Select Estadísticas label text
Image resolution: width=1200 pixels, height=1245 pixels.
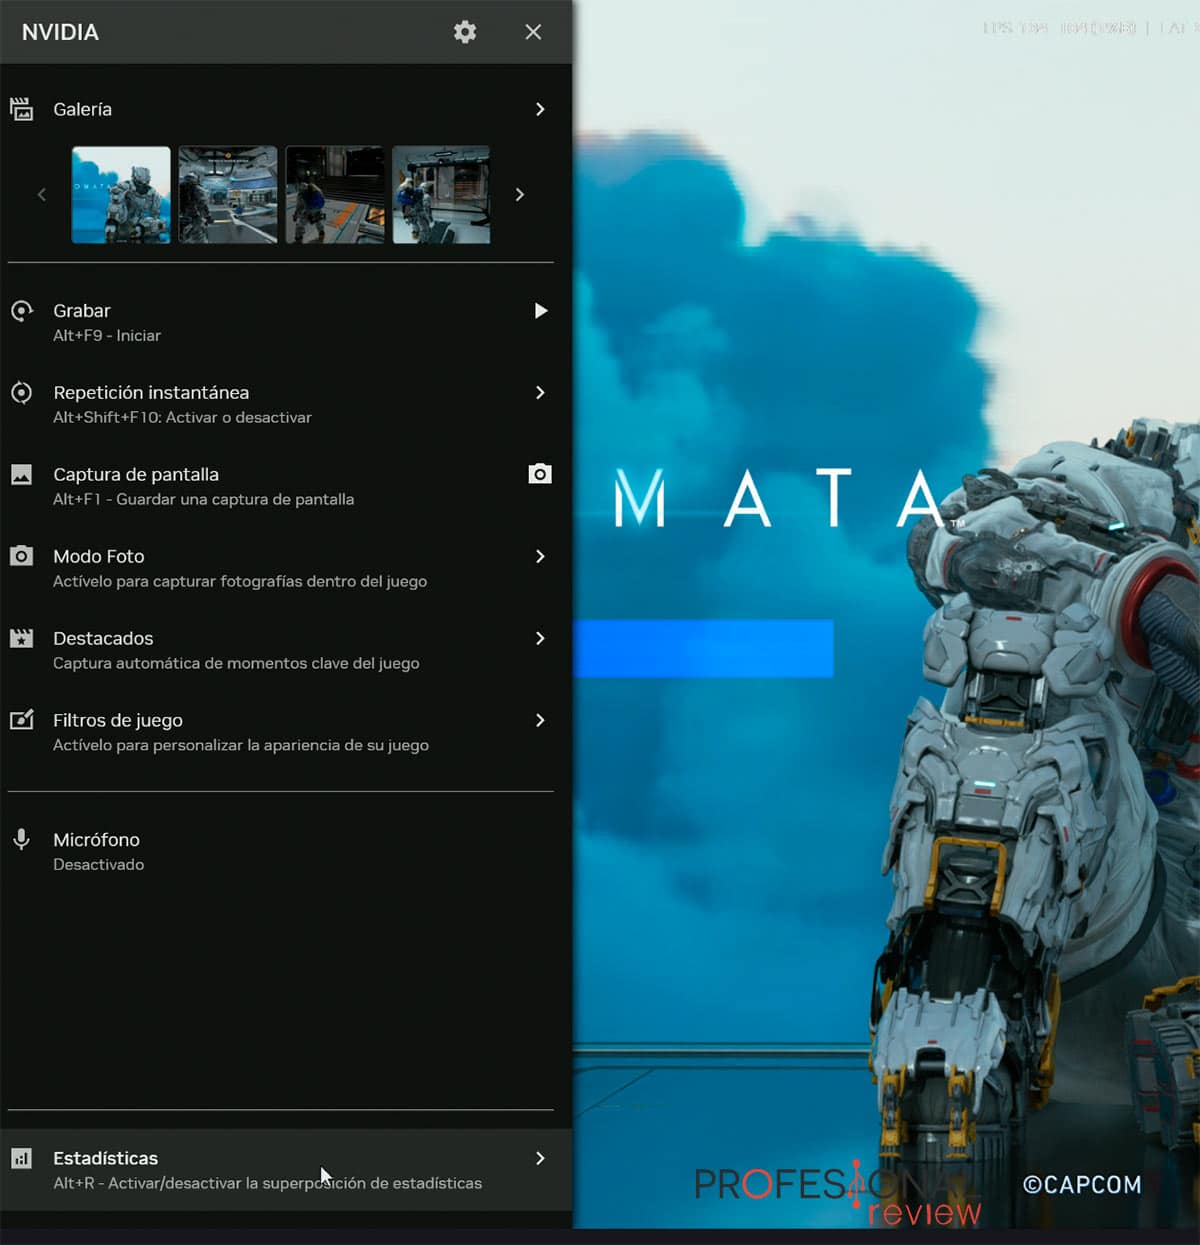point(105,1158)
